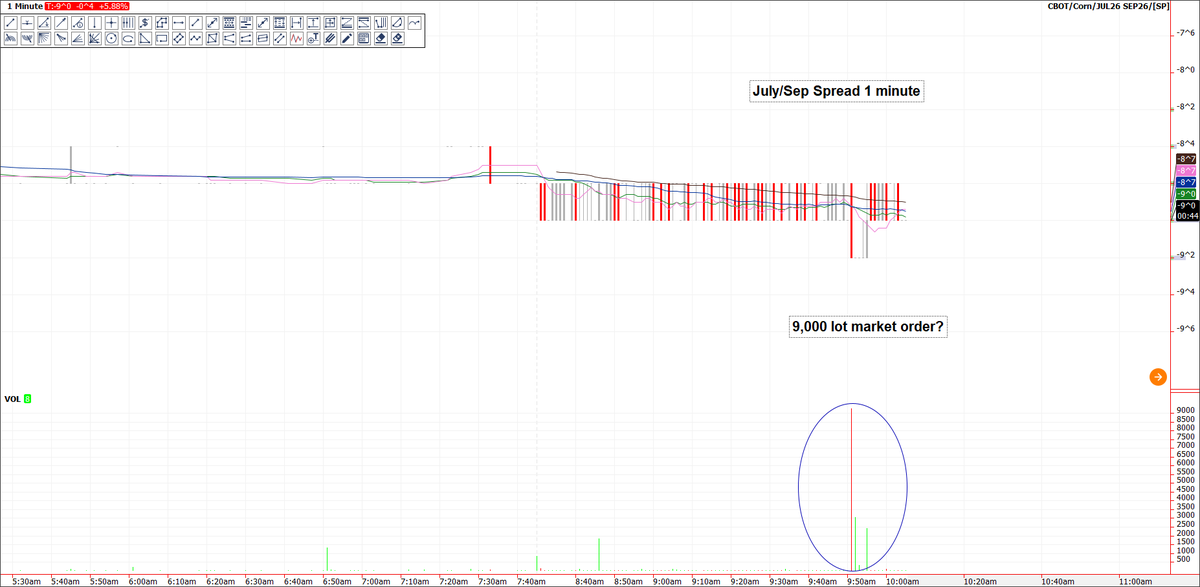Viewport: 1200px width, 587px height.
Task: Click the brown -8^7 price tag
Action: (x=1186, y=159)
